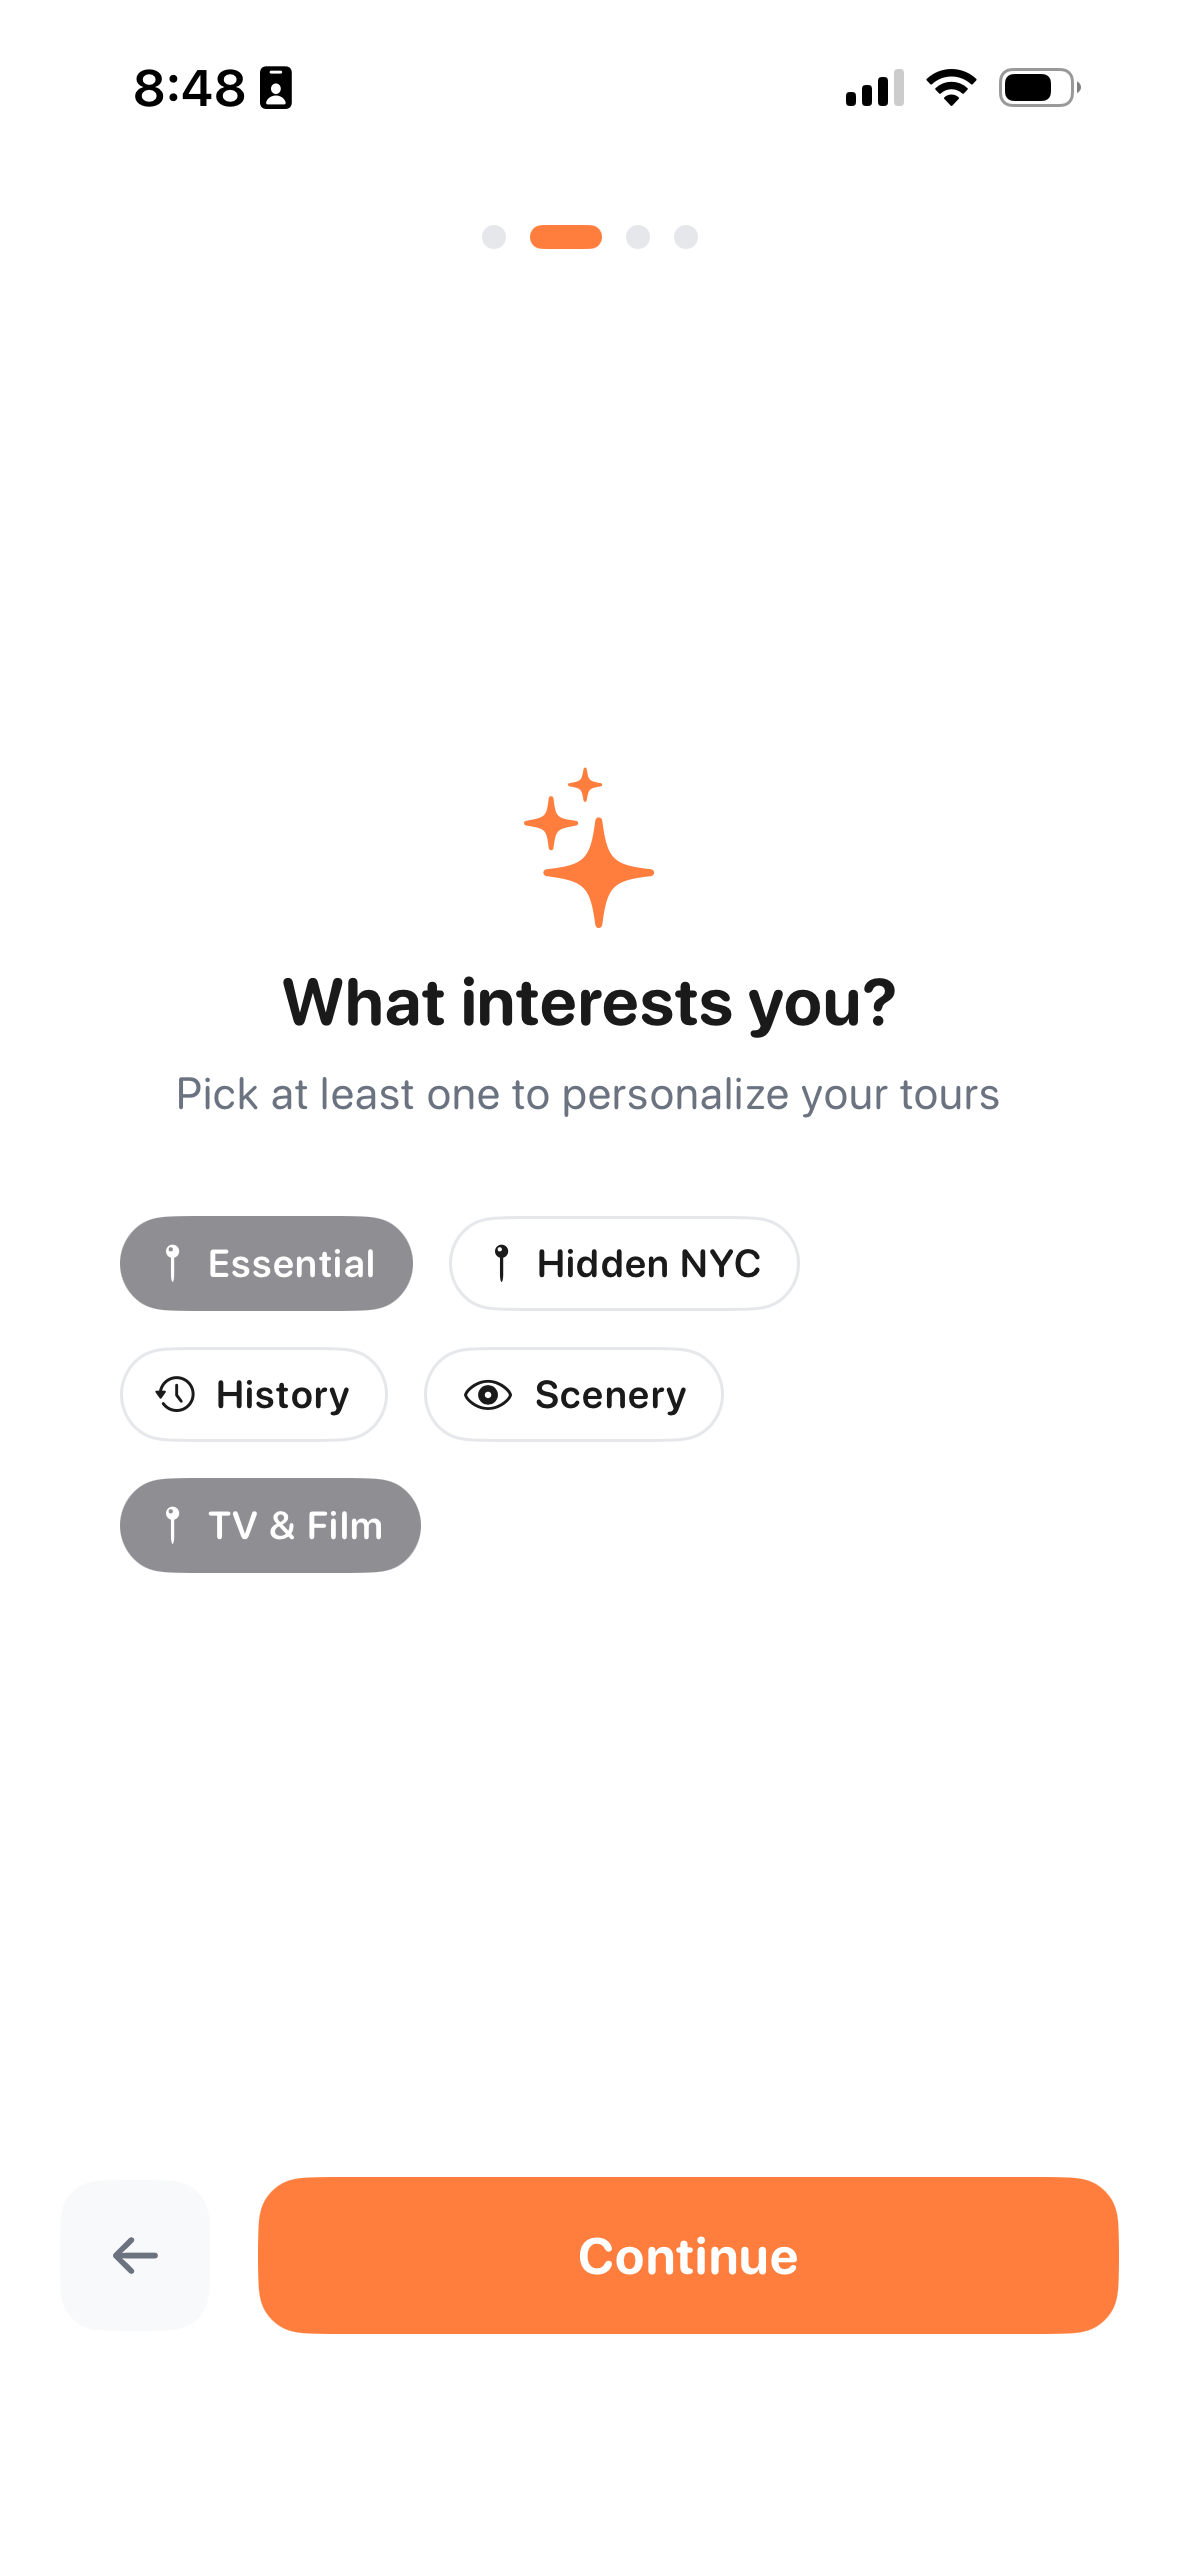Click the pin icon on the Essential chip
This screenshot has height=2556, width=1179.
(x=174, y=1263)
